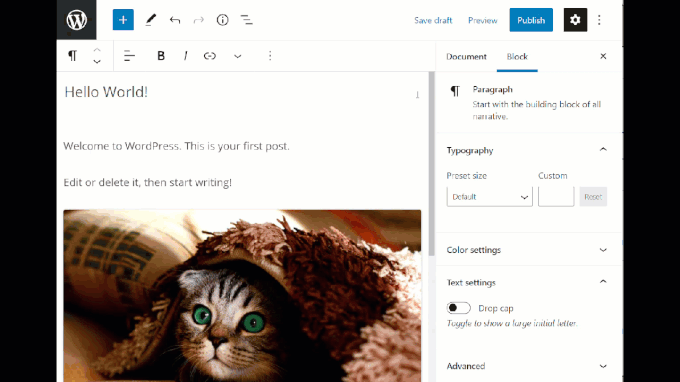Toggle the Drop cap switch
This screenshot has width=680, height=382.
tap(458, 308)
